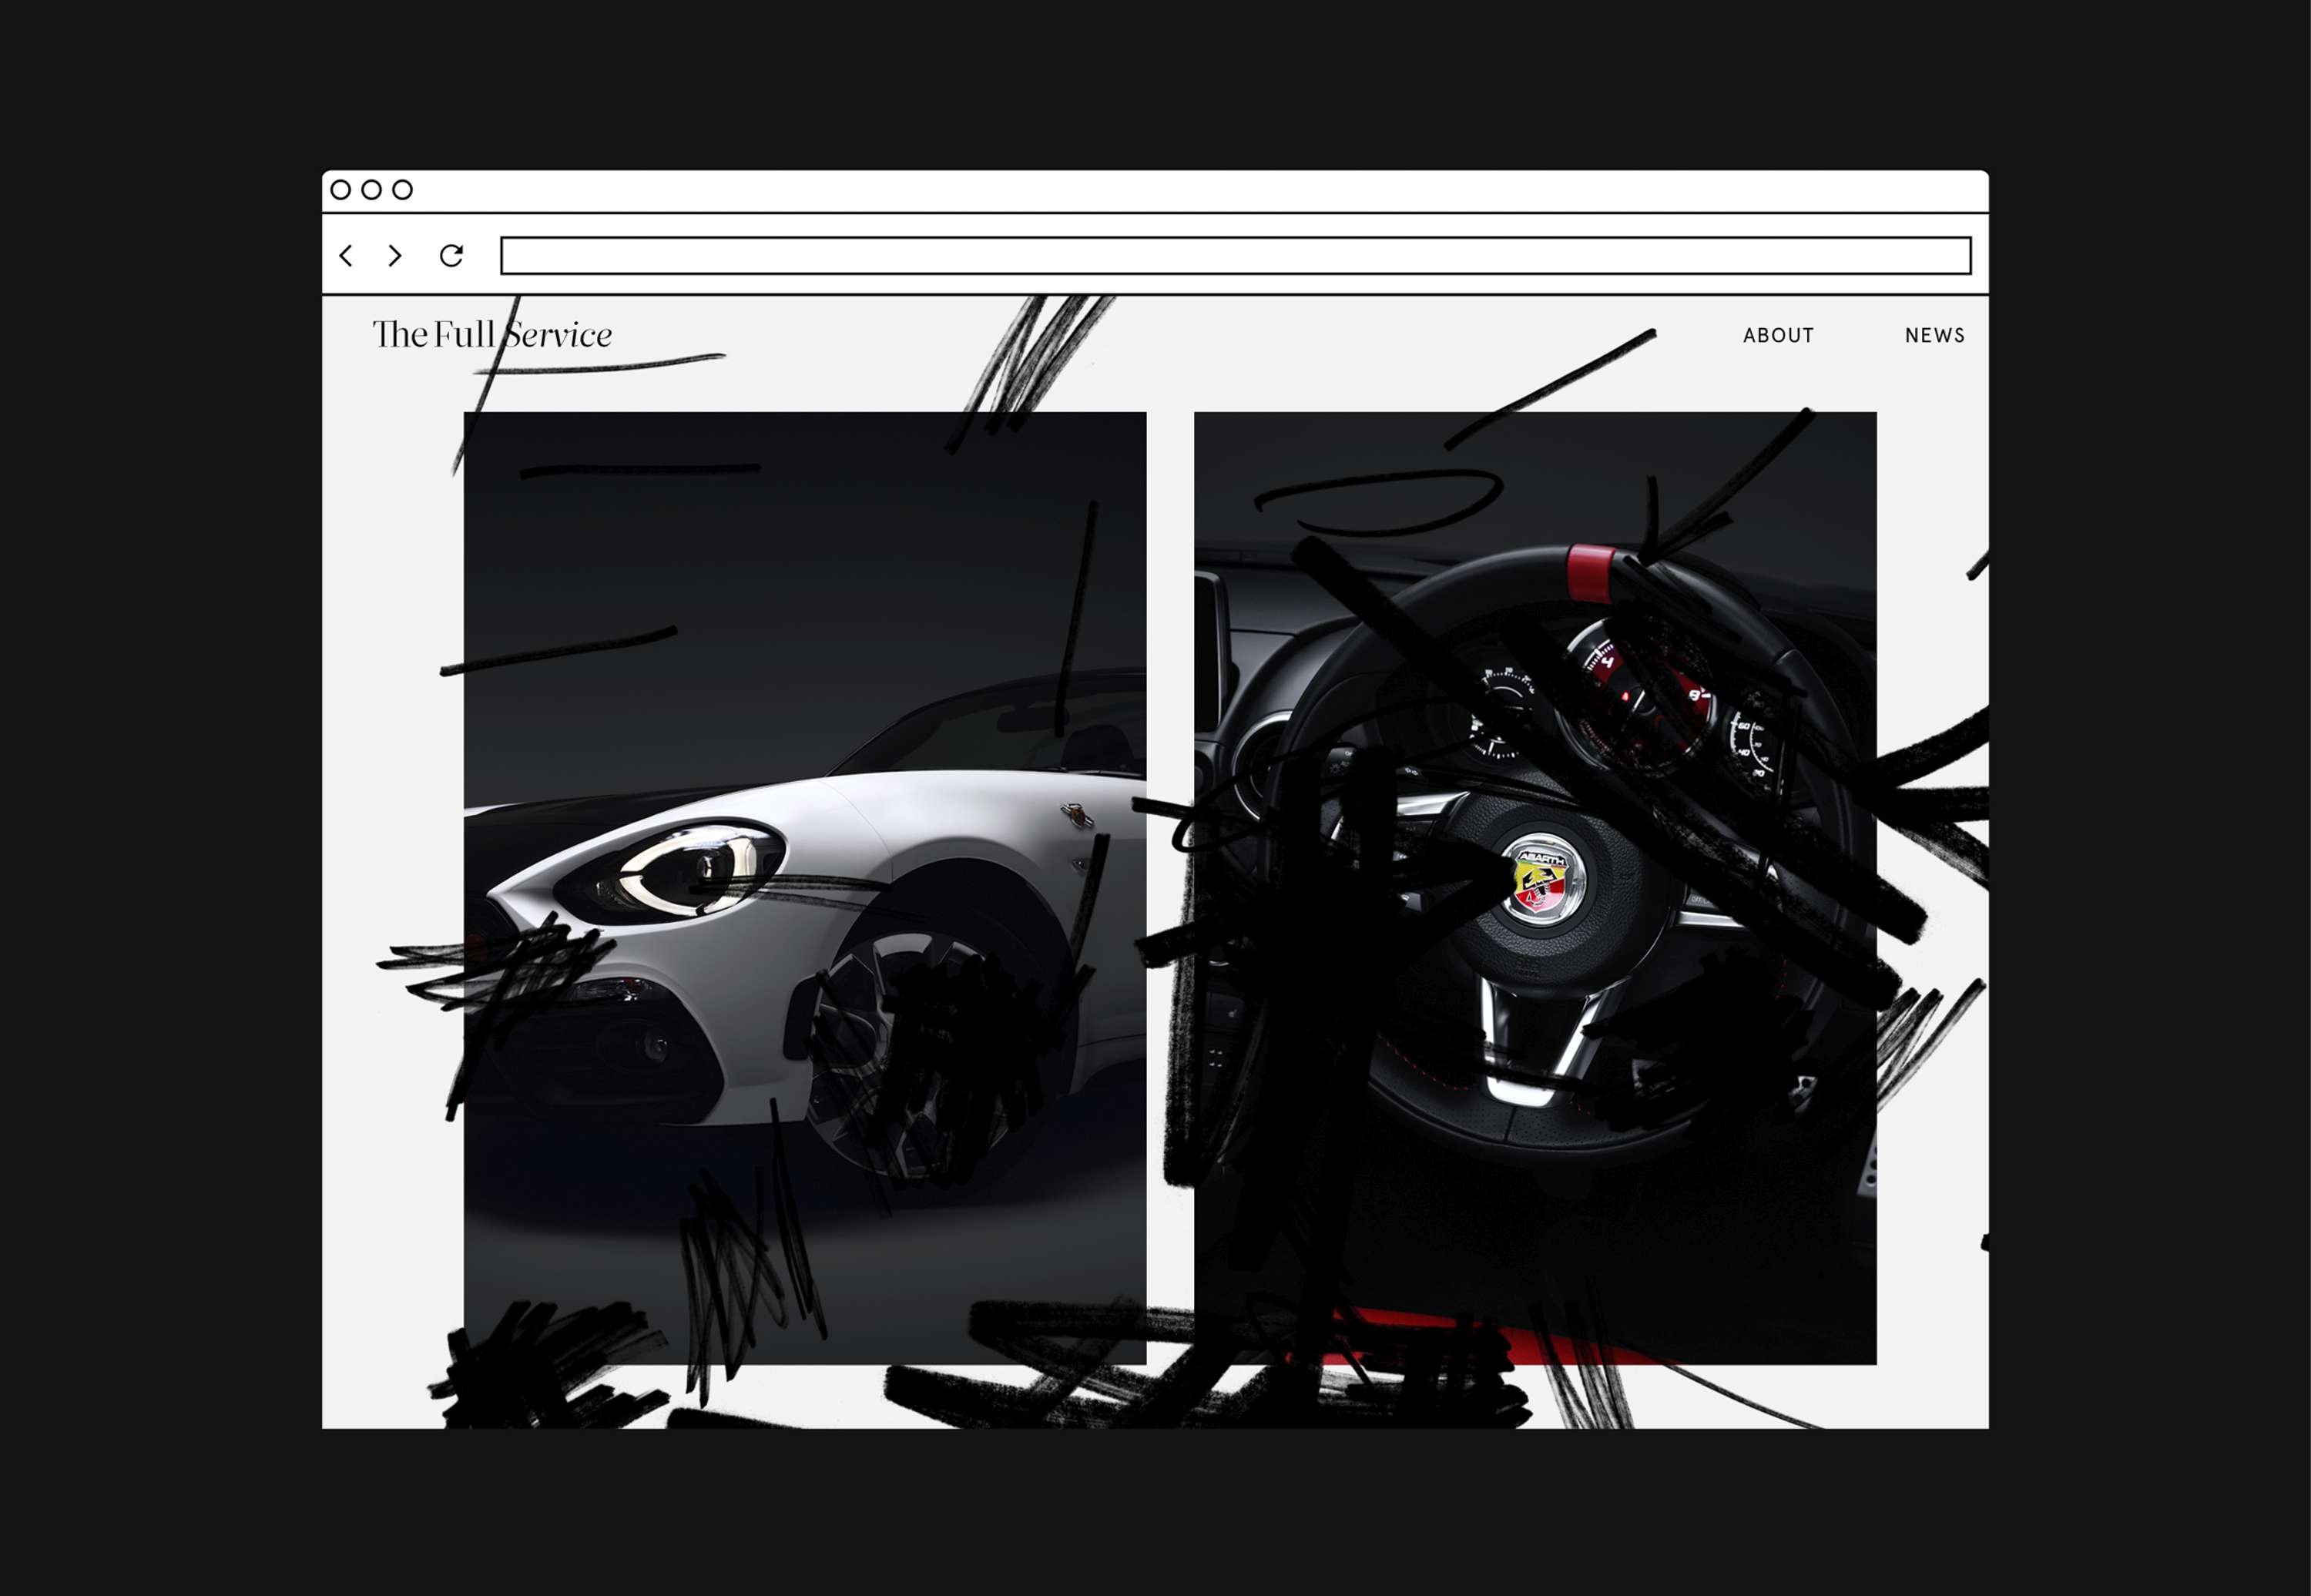Open the NEWS page
The width and height of the screenshot is (2311, 1596).
(1934, 336)
